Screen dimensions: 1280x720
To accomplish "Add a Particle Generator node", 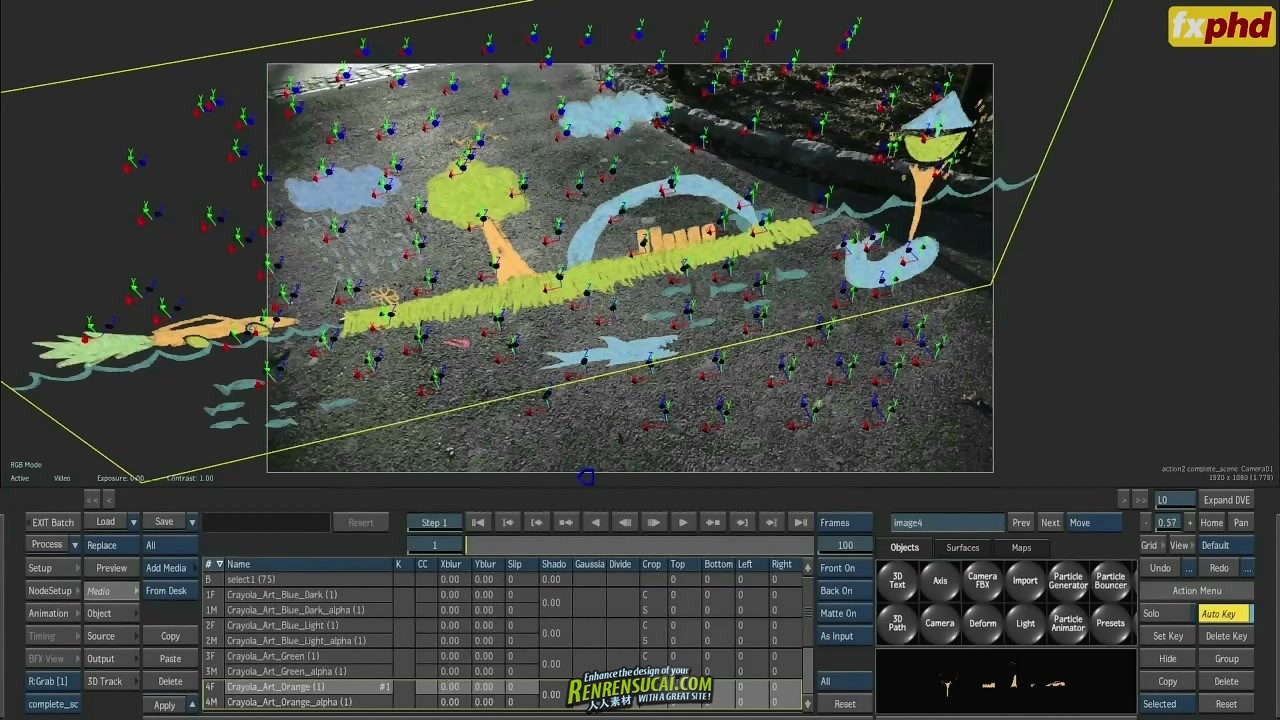I will click(1068, 580).
